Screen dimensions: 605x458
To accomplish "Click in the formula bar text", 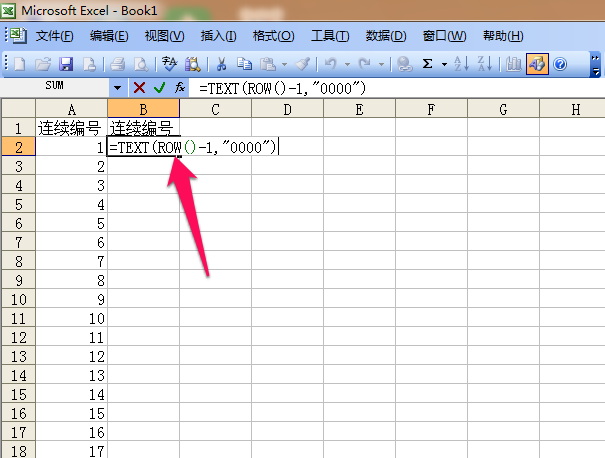I will (282, 88).
